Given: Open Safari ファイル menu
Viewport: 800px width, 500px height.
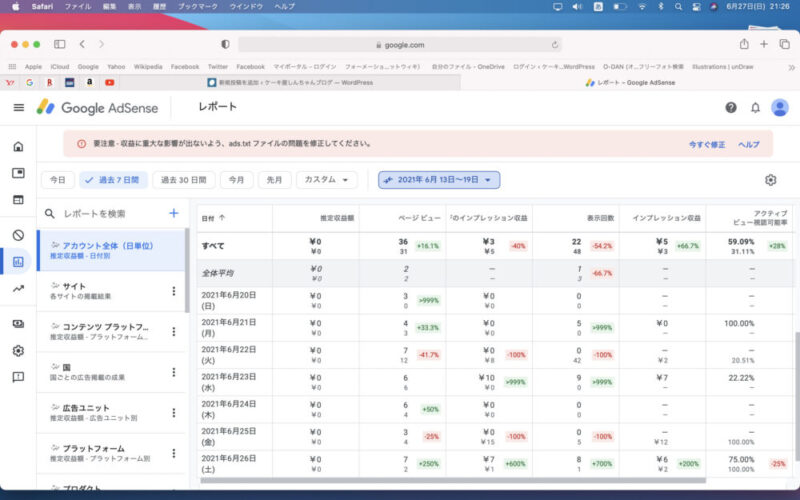Looking at the screenshot, I should 78,7.
